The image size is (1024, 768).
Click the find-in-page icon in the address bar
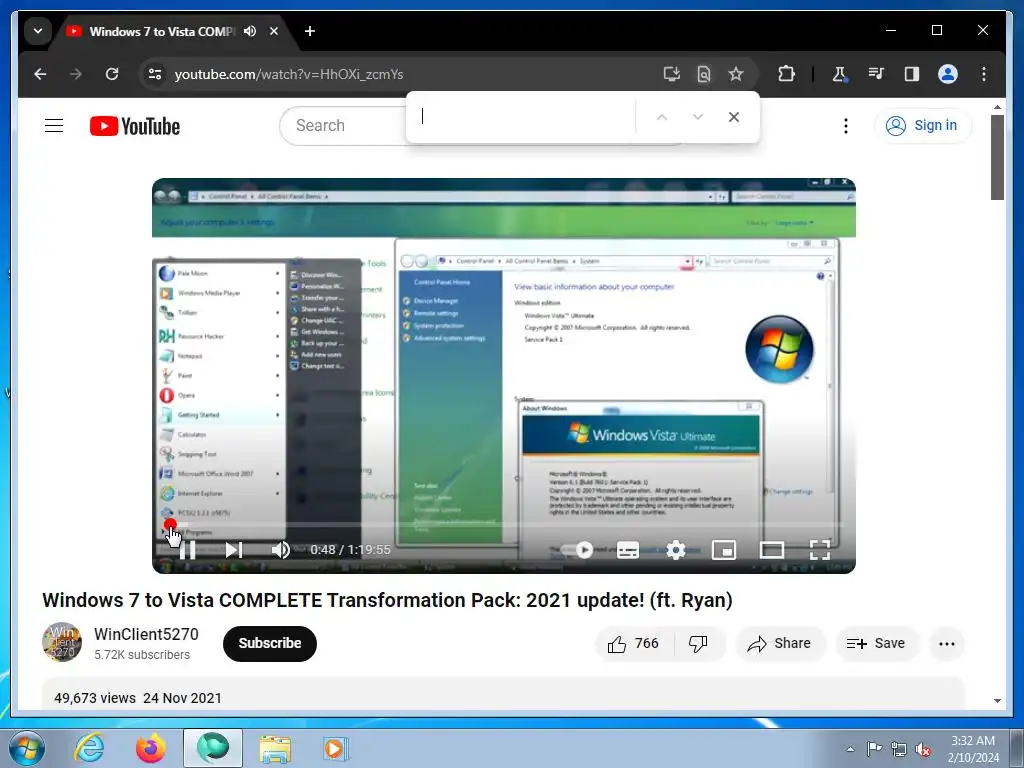(703, 74)
